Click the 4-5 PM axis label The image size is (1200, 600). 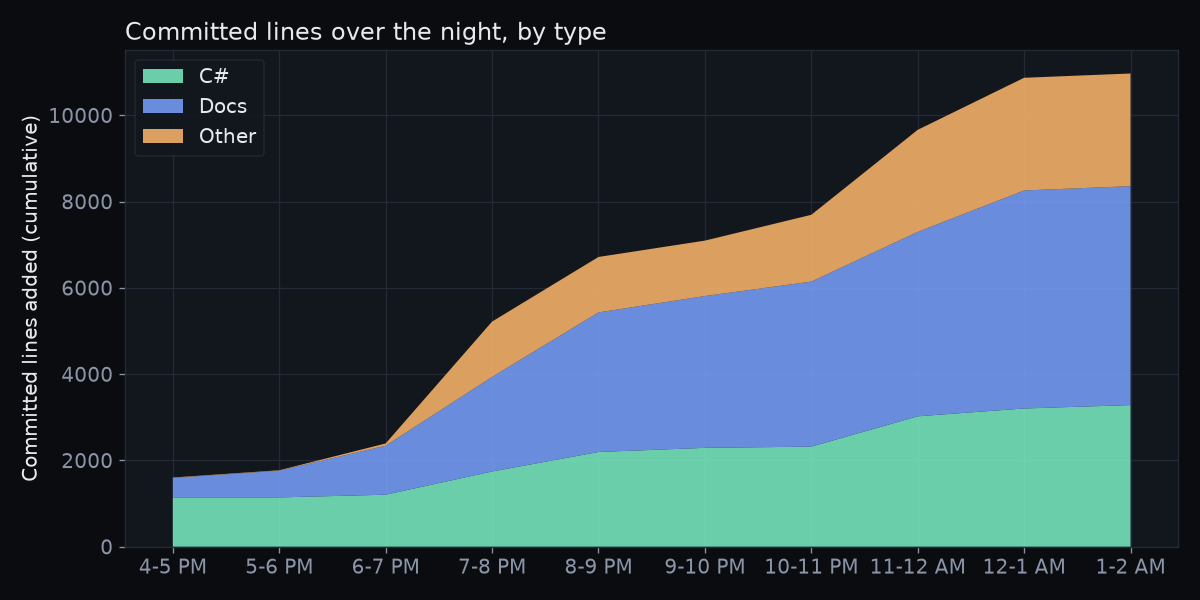coord(173,567)
